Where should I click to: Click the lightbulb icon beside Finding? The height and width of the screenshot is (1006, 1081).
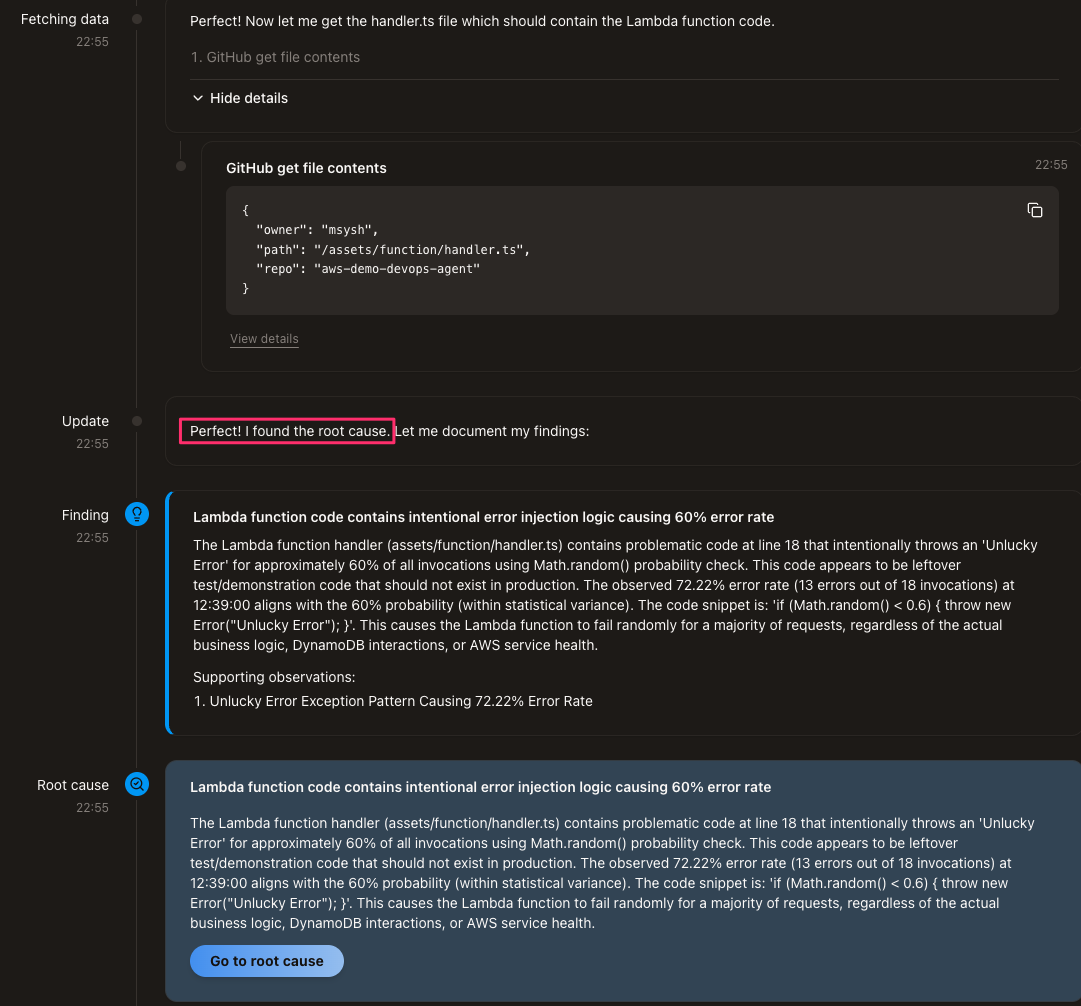(136, 514)
